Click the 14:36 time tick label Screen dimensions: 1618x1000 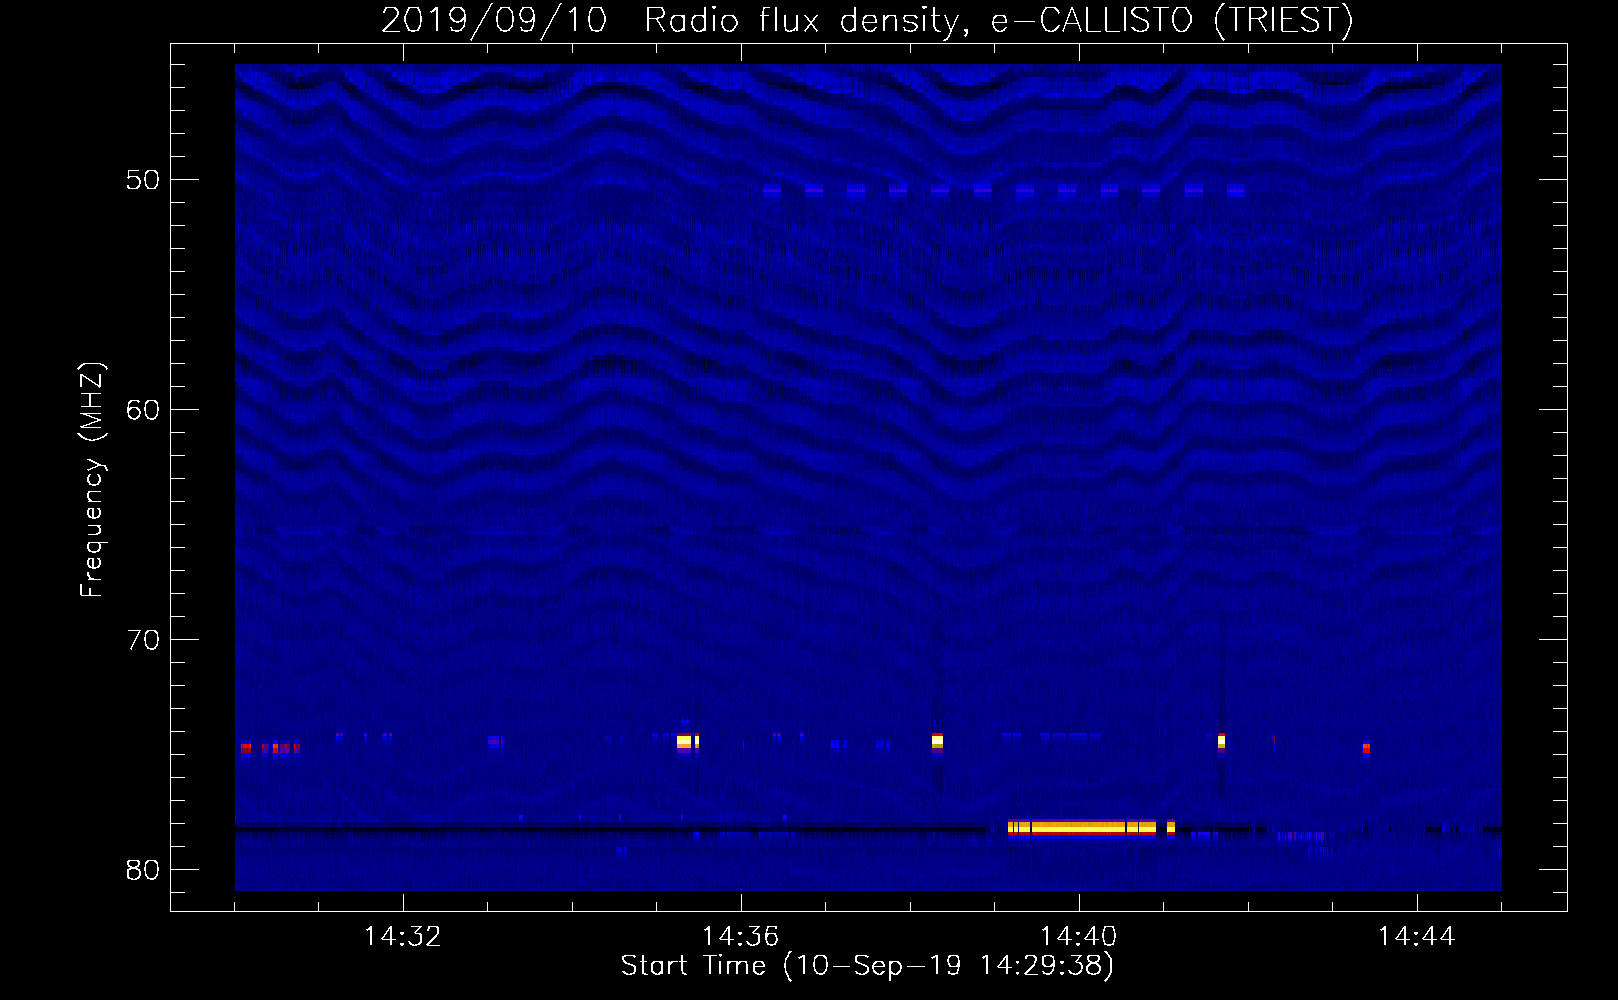point(740,936)
